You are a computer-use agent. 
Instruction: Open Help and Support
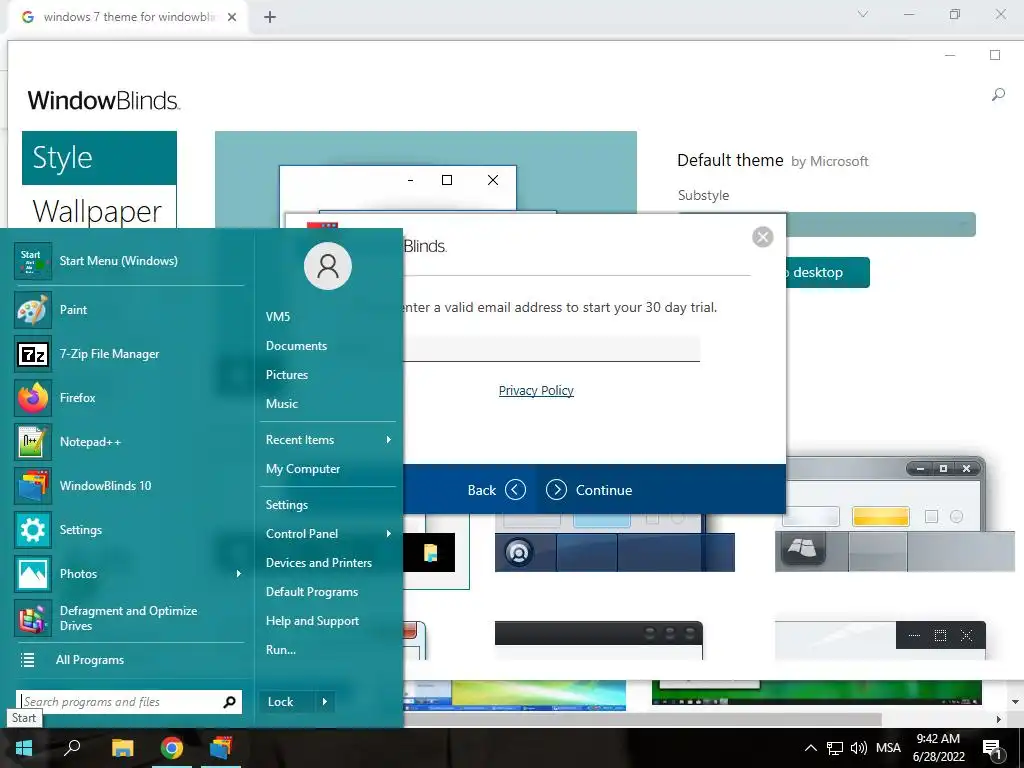pyautogui.click(x=312, y=621)
